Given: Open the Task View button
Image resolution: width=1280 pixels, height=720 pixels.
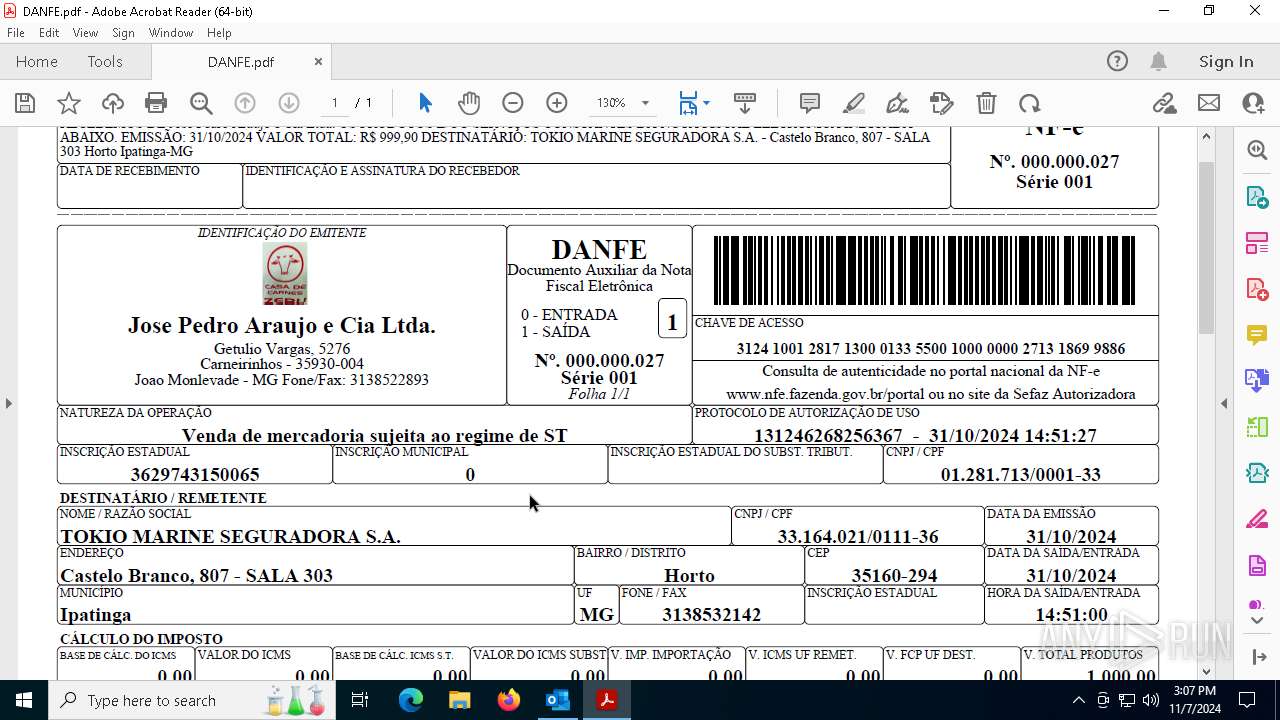Looking at the screenshot, I should tap(360, 700).
